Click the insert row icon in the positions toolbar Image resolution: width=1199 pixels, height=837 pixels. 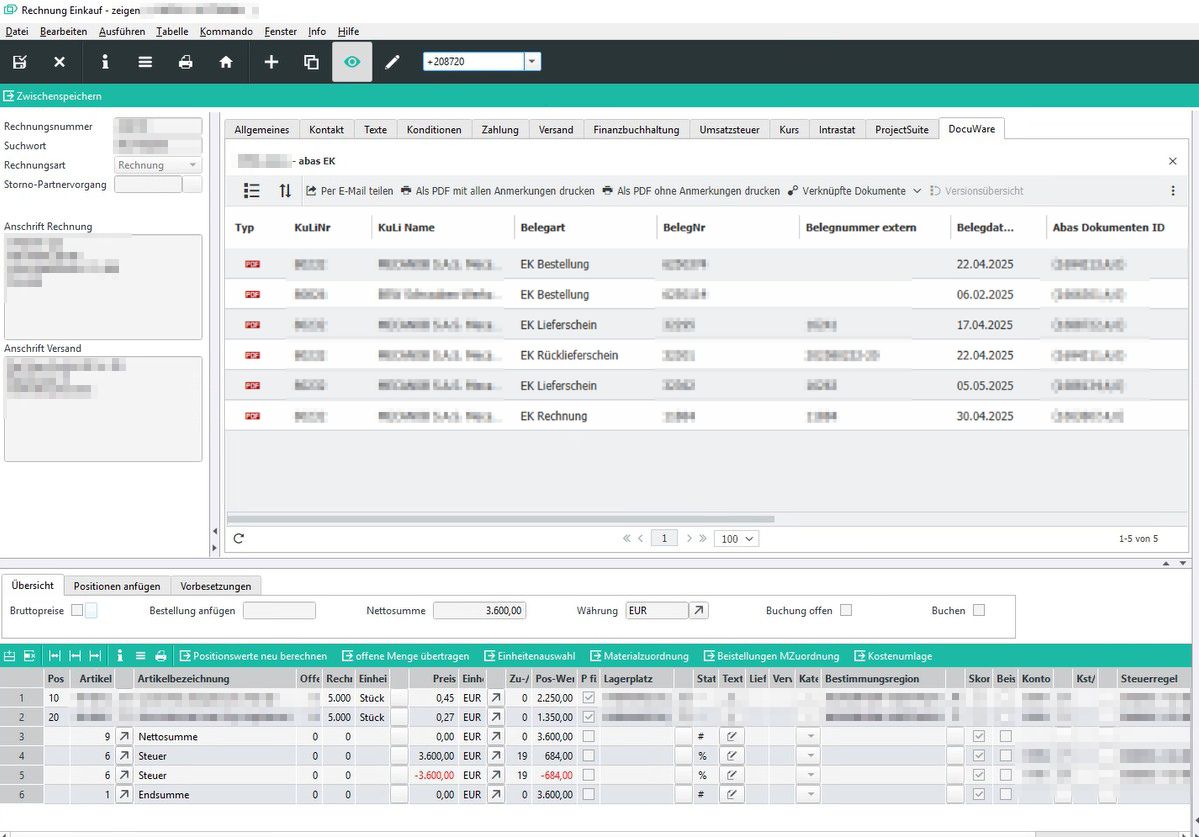coord(10,656)
